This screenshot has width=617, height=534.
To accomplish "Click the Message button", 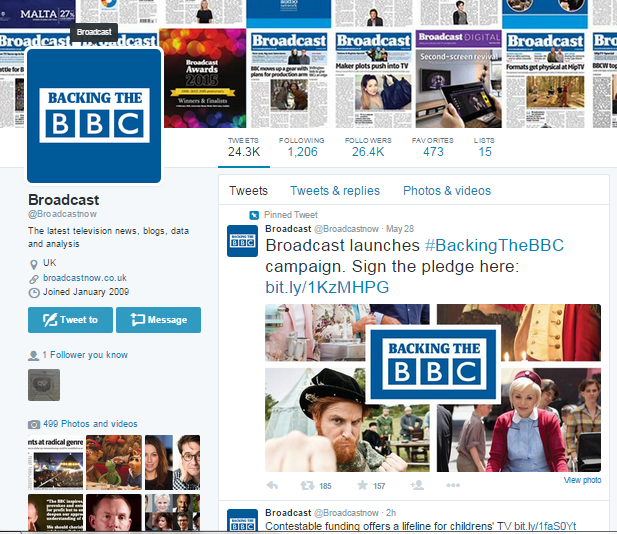I will tap(159, 320).
